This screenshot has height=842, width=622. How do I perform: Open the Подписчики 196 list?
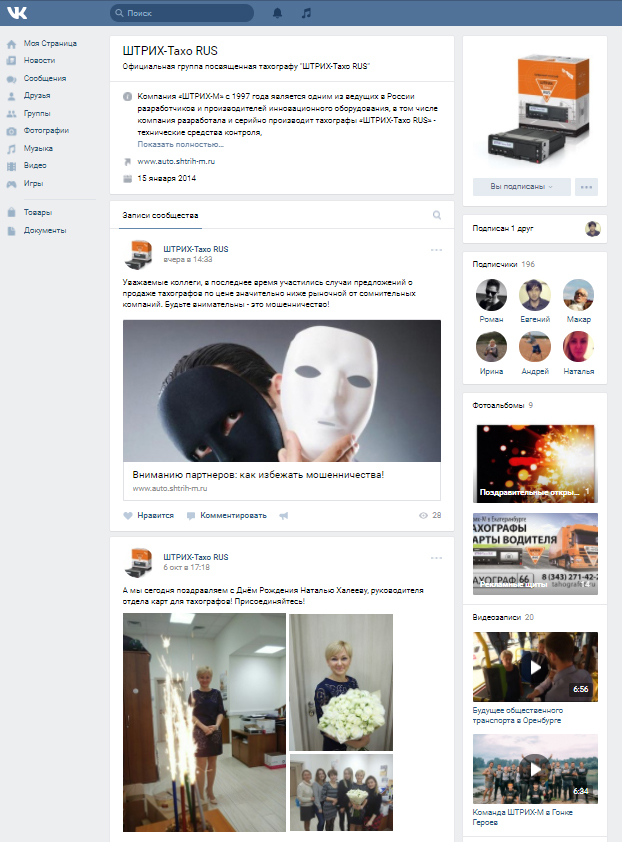click(504, 264)
